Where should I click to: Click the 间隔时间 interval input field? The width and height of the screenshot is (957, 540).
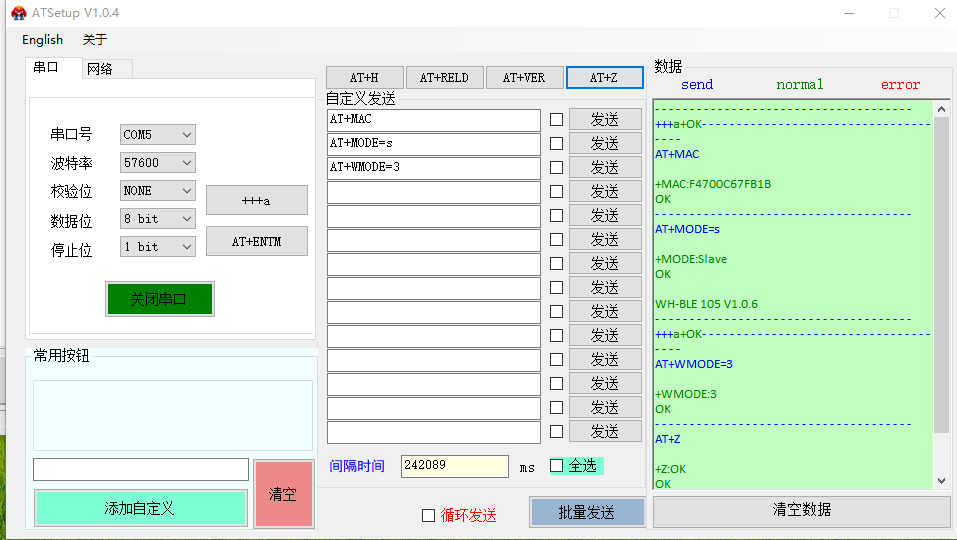pyautogui.click(x=454, y=466)
